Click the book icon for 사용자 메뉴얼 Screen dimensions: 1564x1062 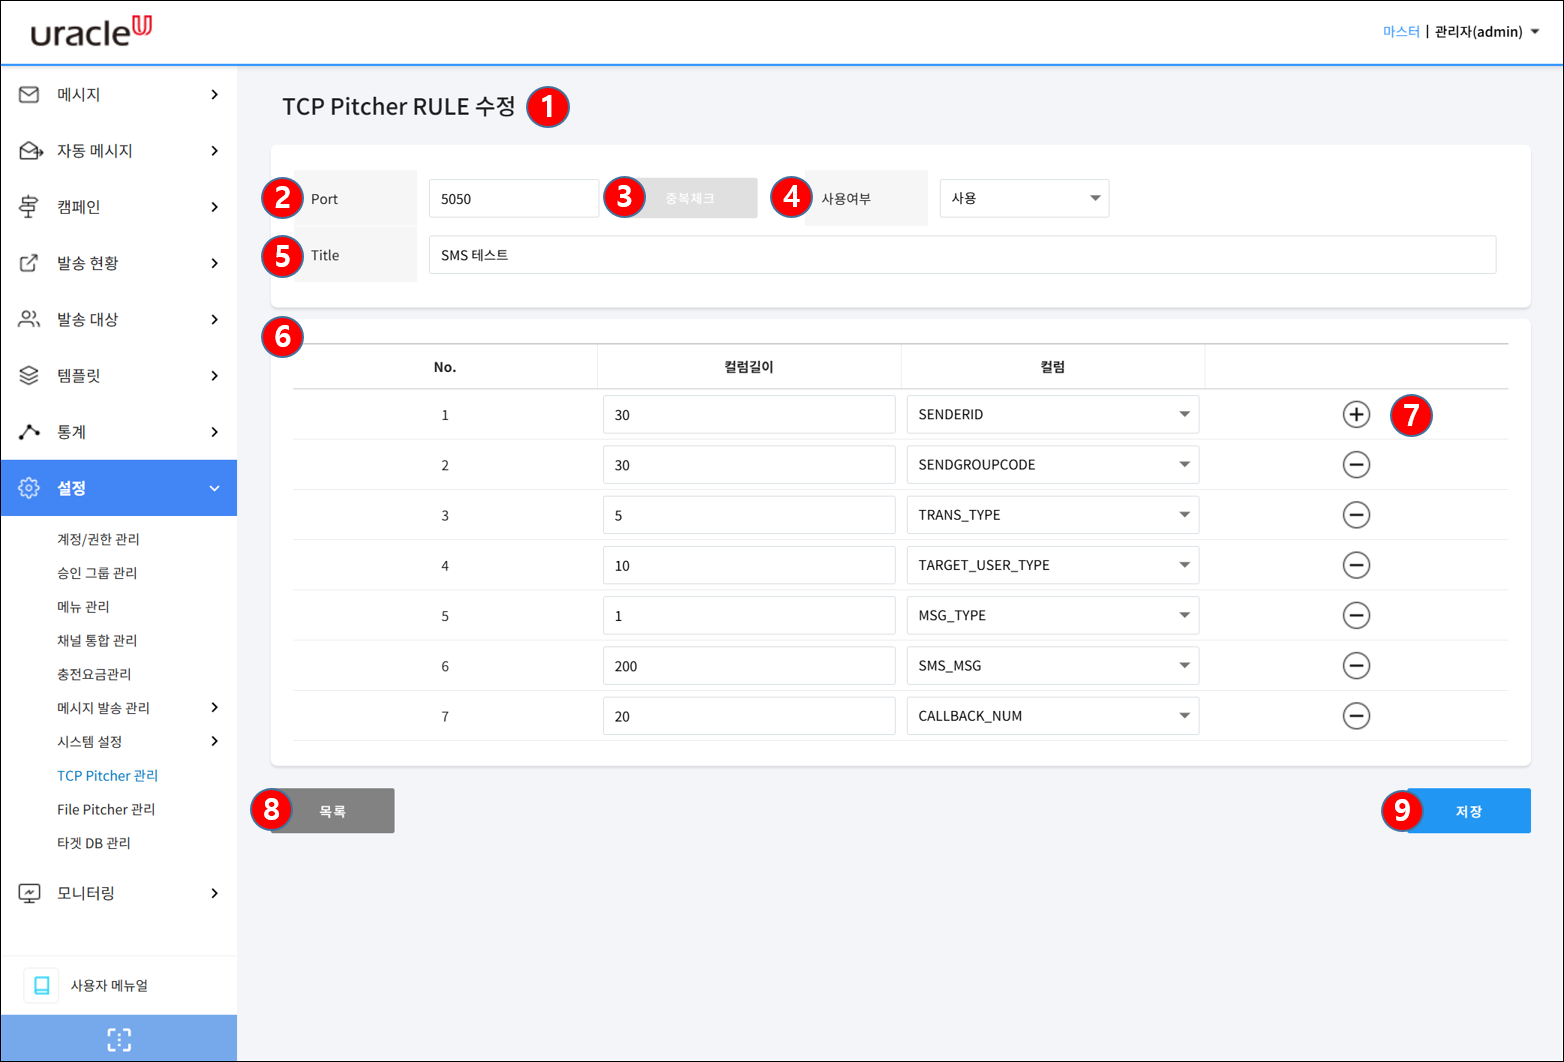[x=42, y=985]
